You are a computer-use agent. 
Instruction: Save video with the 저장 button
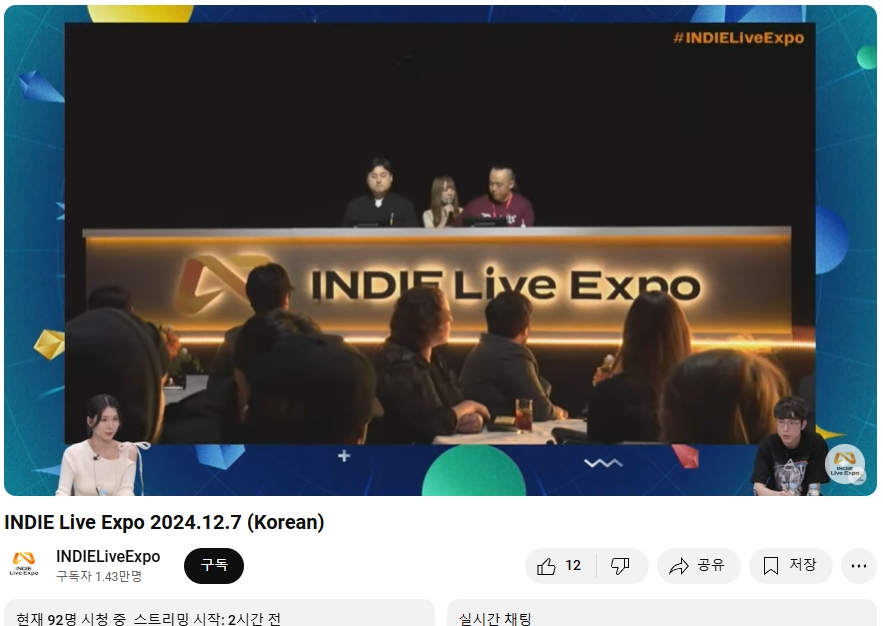790,566
